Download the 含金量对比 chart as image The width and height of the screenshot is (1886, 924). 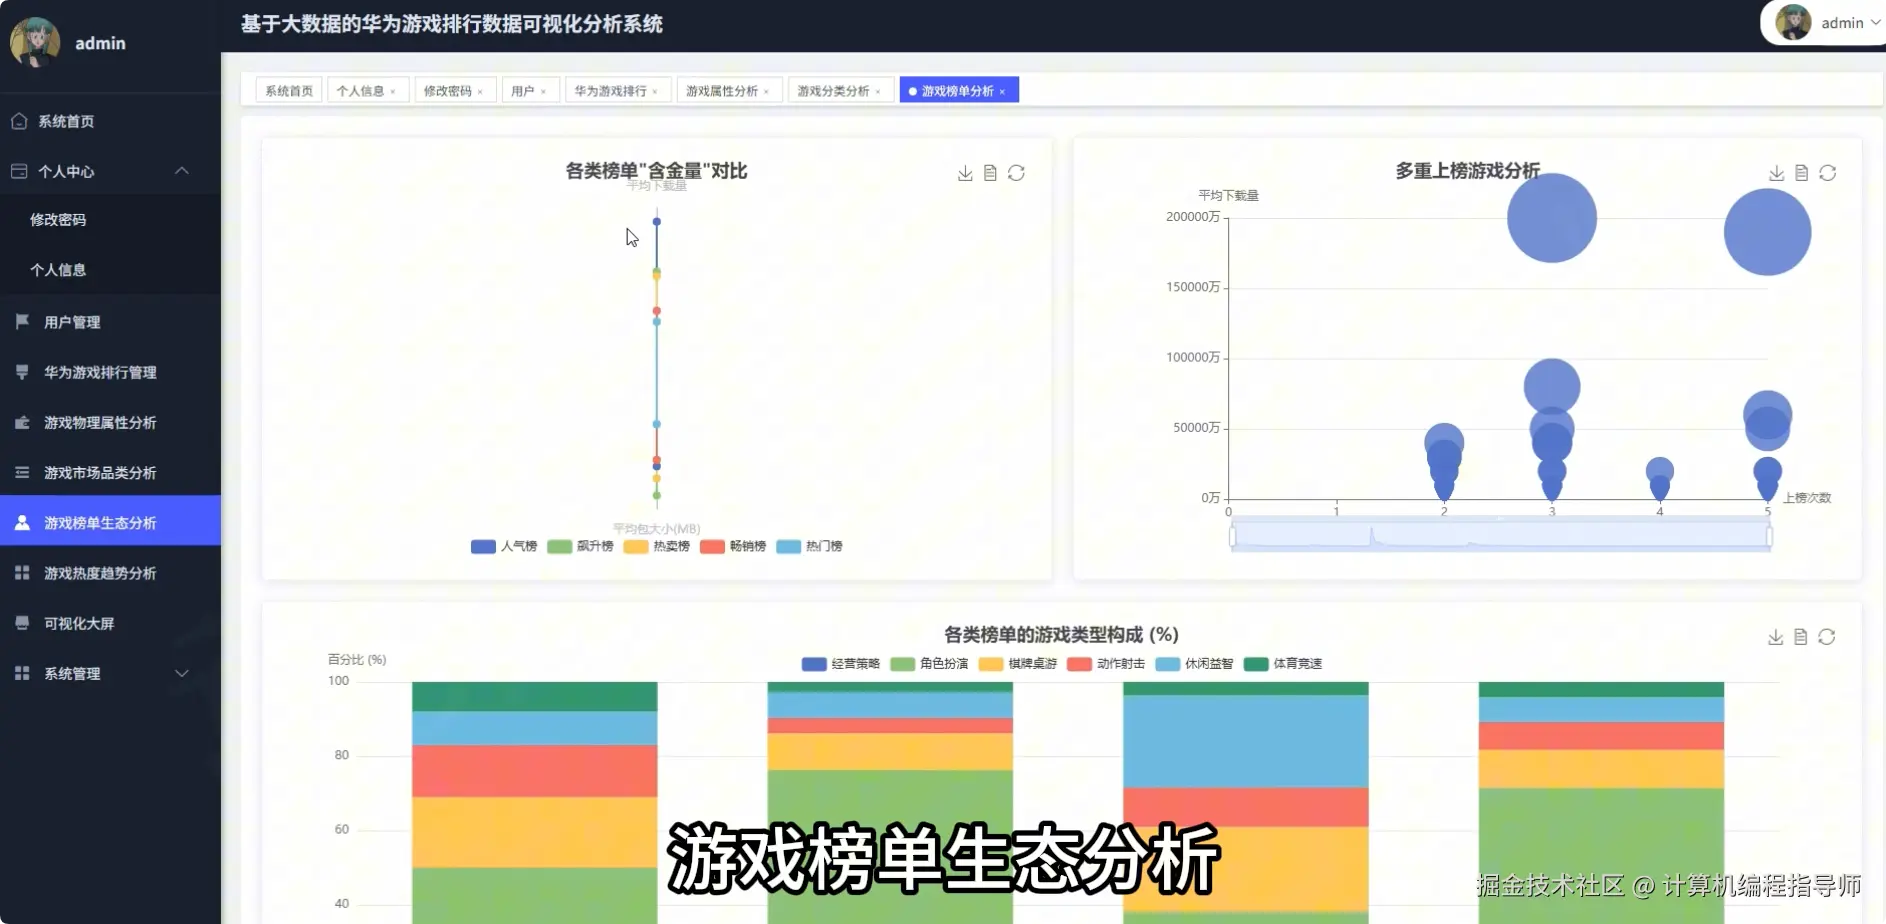(965, 173)
